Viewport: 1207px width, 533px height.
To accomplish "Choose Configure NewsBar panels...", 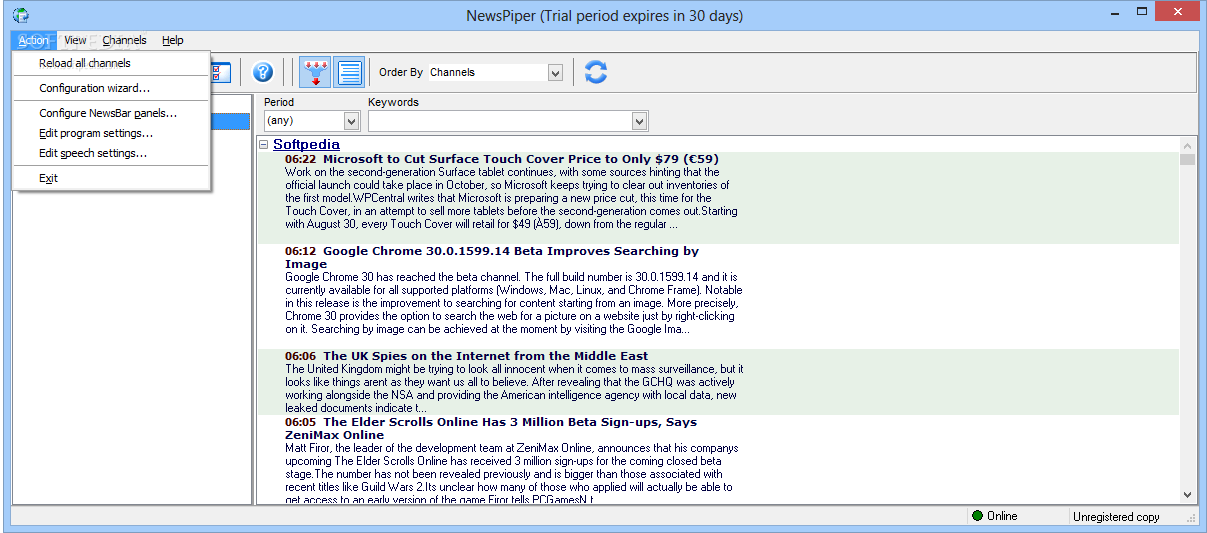I will [x=111, y=113].
